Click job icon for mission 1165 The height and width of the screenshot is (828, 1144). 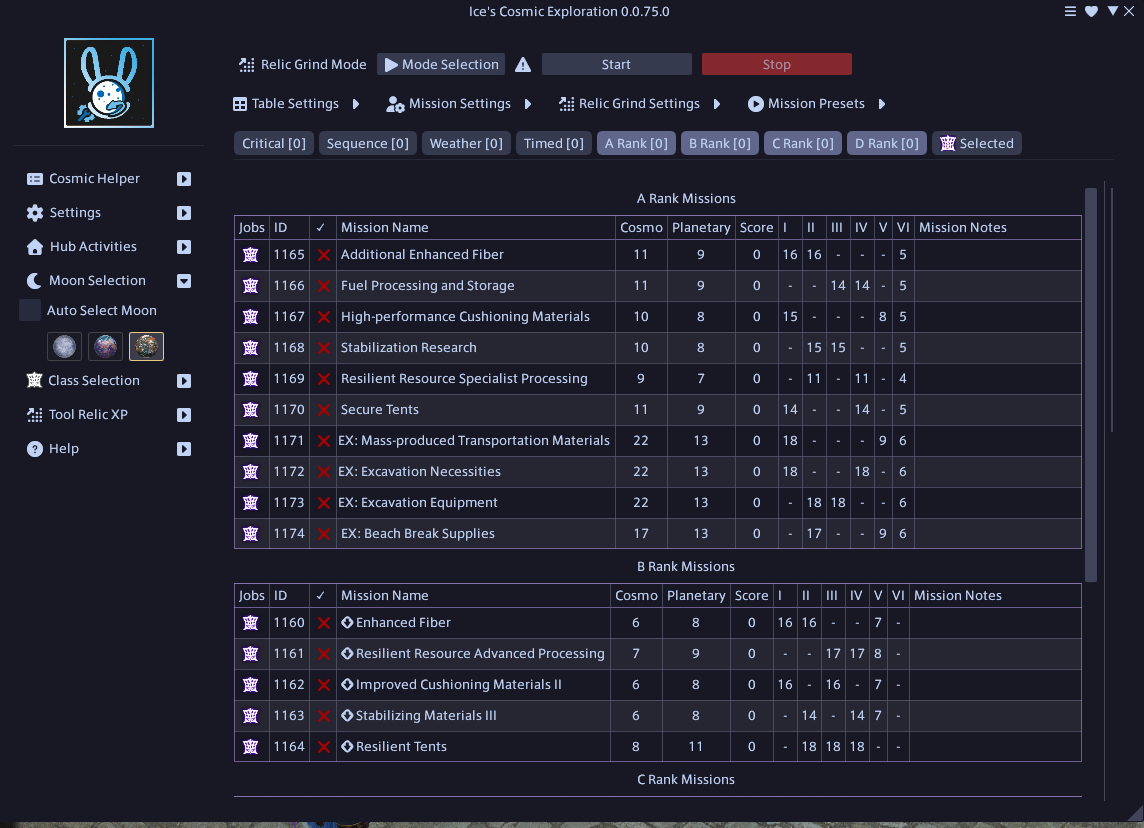250,255
